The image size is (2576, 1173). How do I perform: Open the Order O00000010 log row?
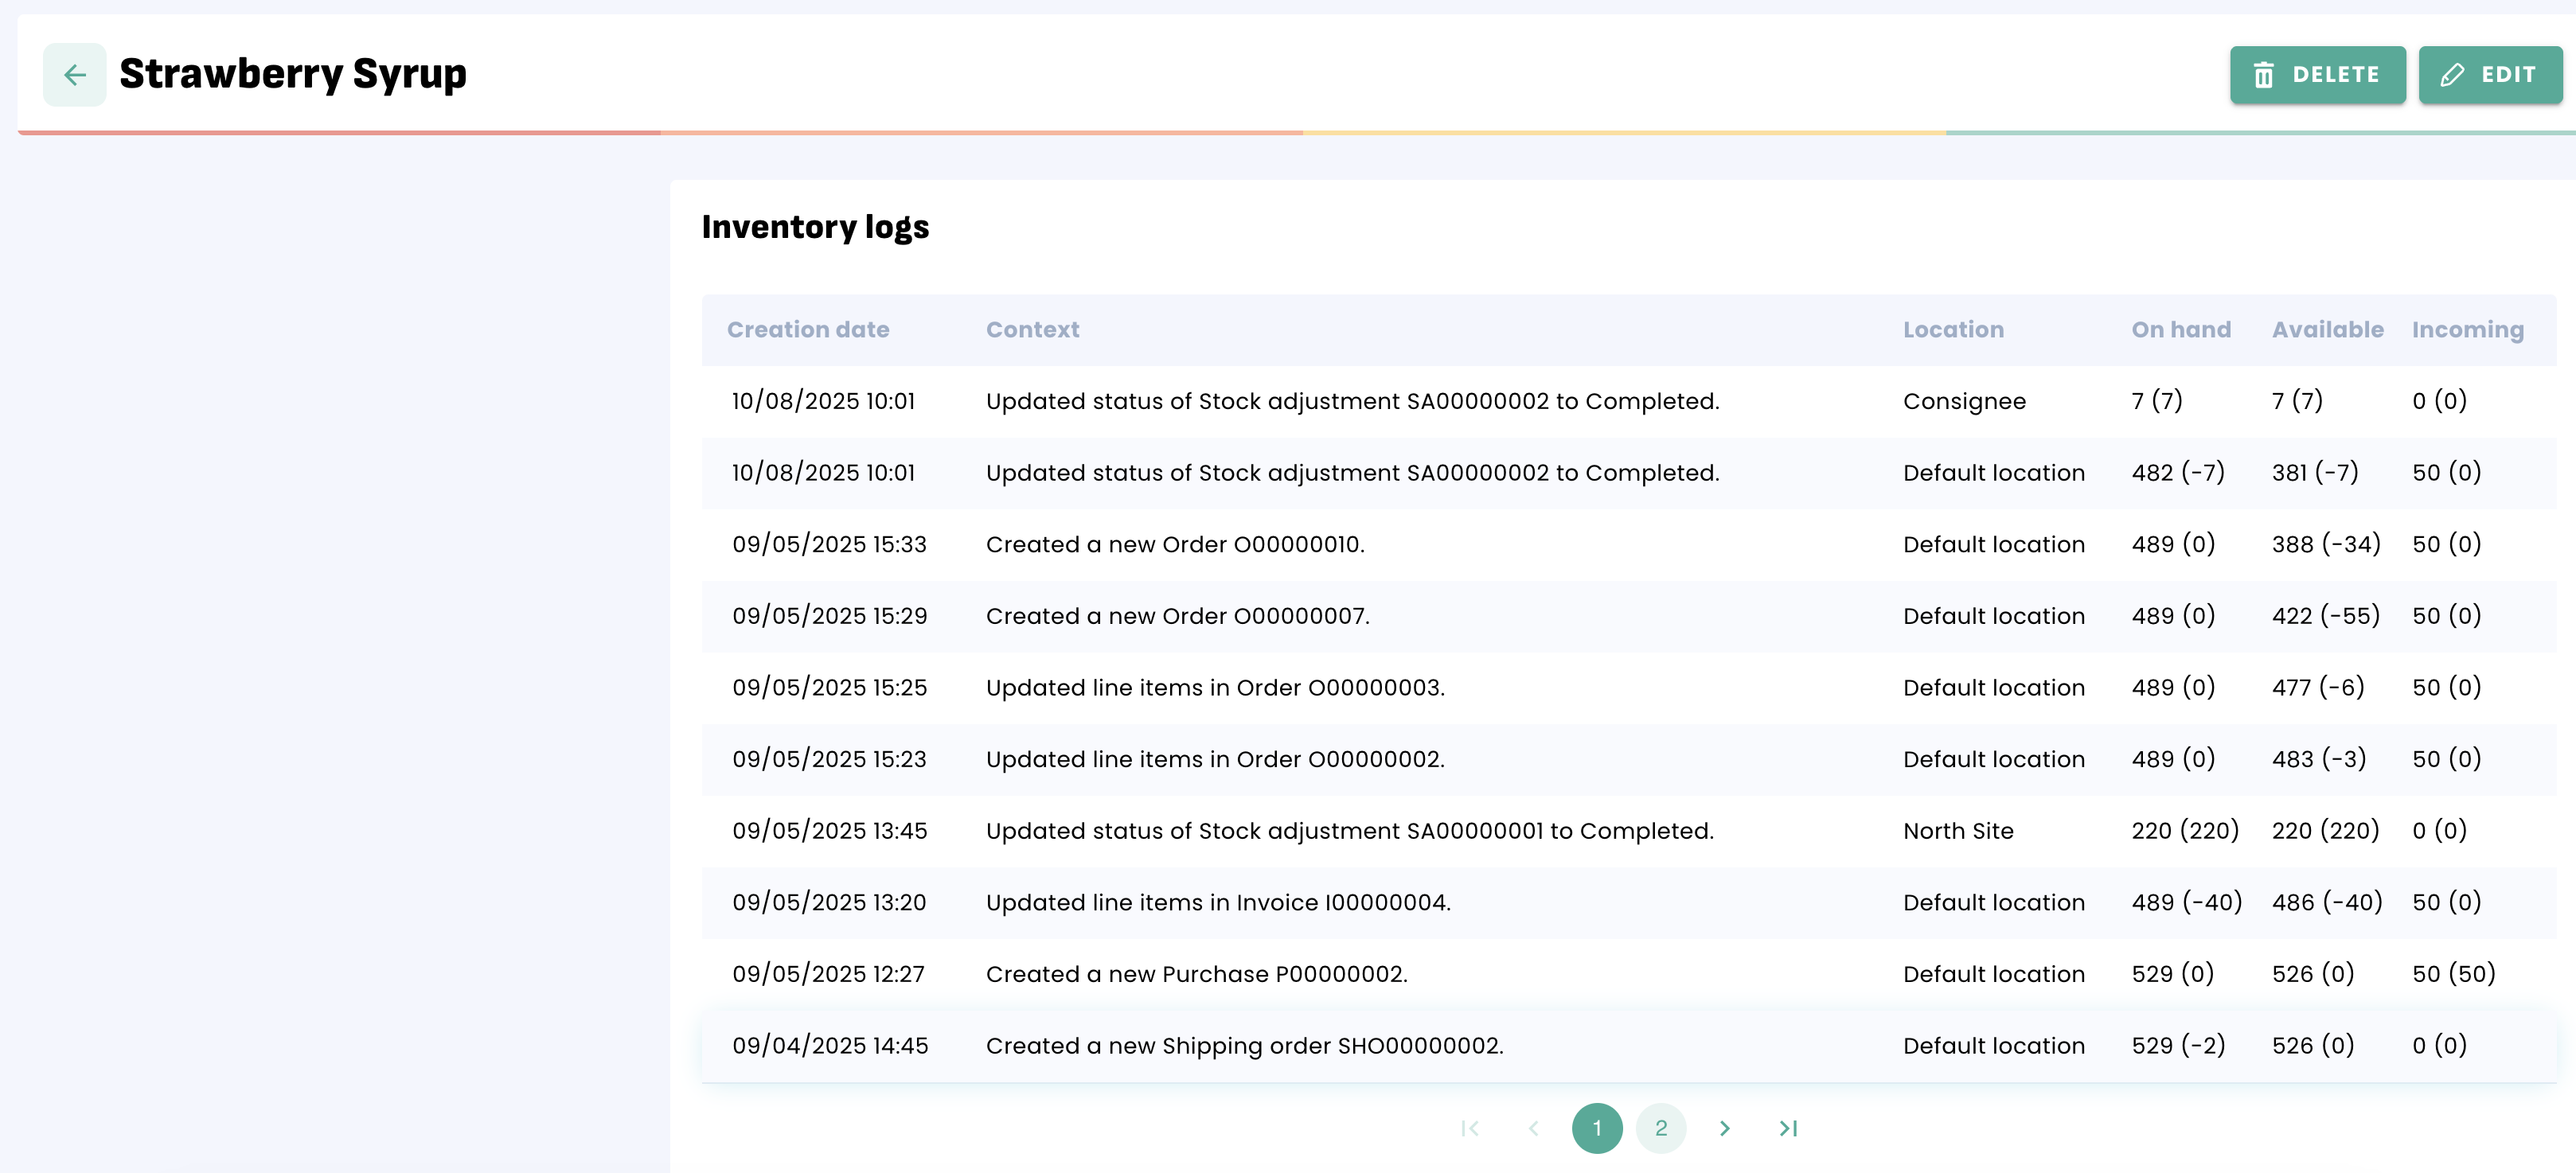click(x=1174, y=545)
